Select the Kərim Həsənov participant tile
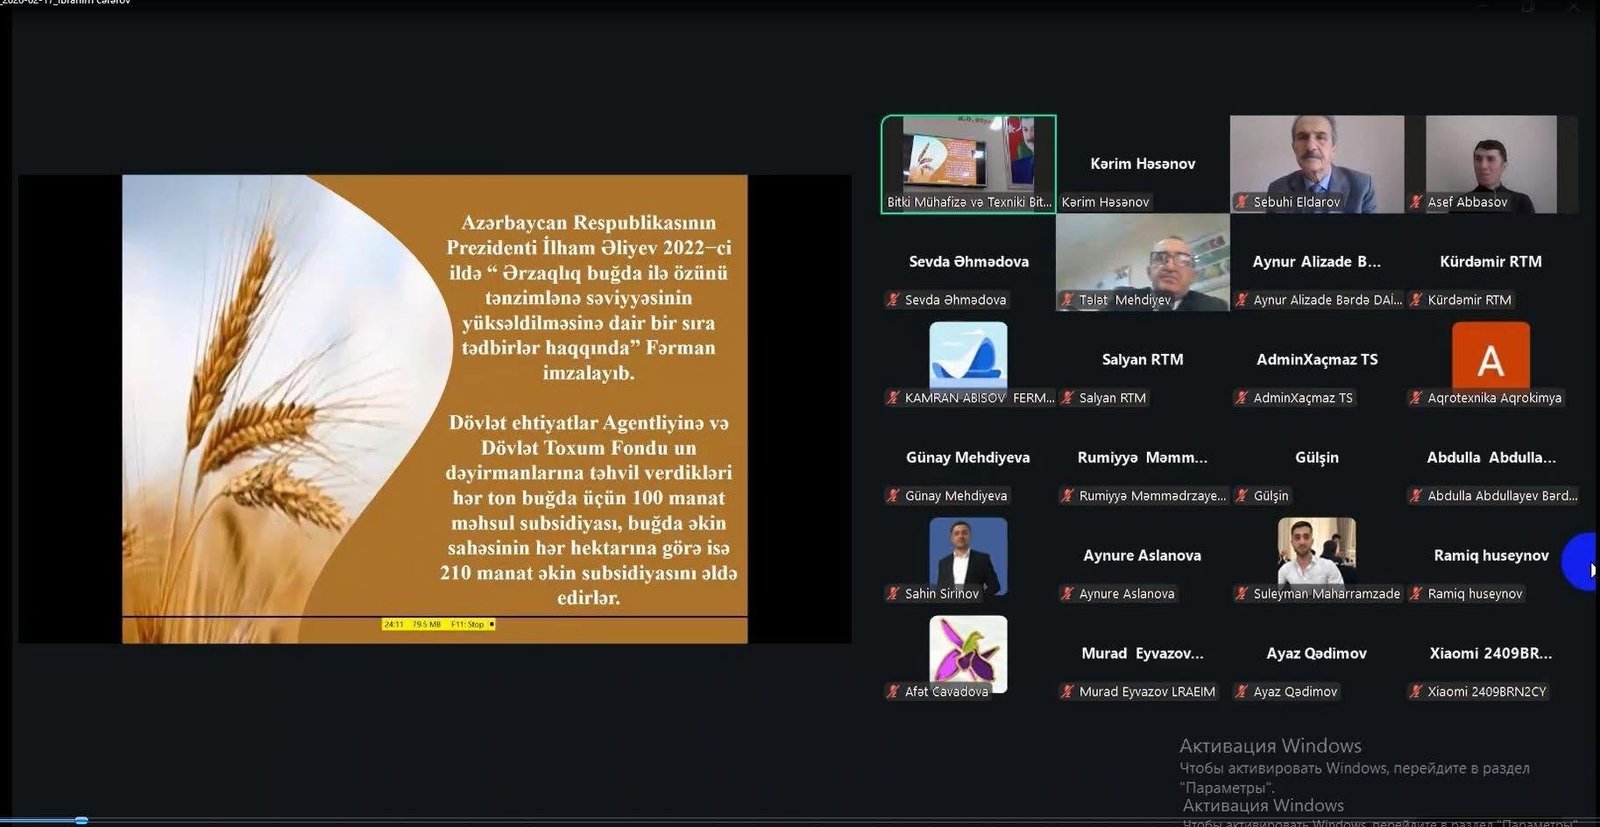The image size is (1600, 827). pyautogui.click(x=1142, y=164)
